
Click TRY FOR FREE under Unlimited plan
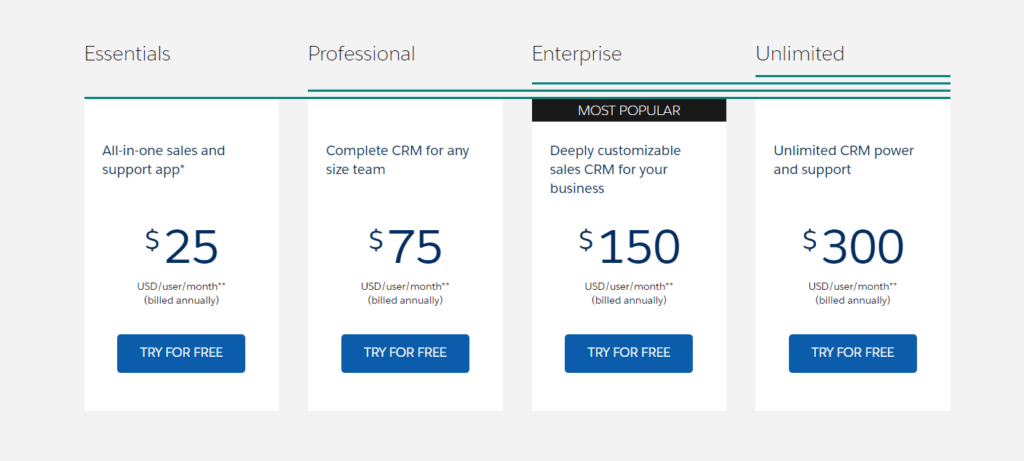852,353
